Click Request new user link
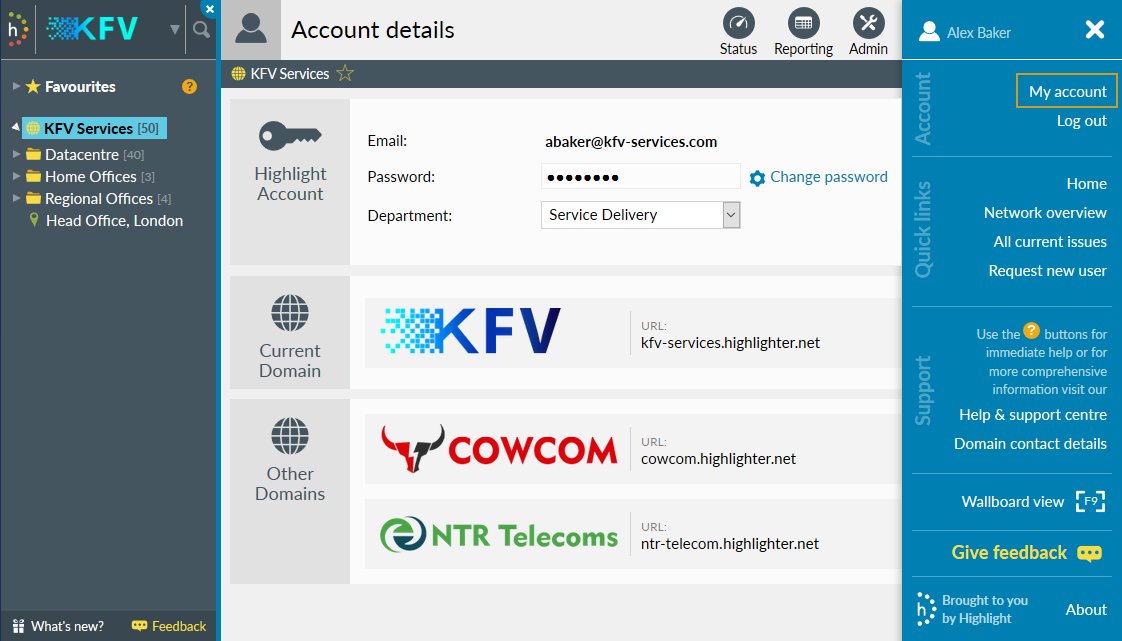Viewport: 1122px width, 641px height. (x=1047, y=270)
